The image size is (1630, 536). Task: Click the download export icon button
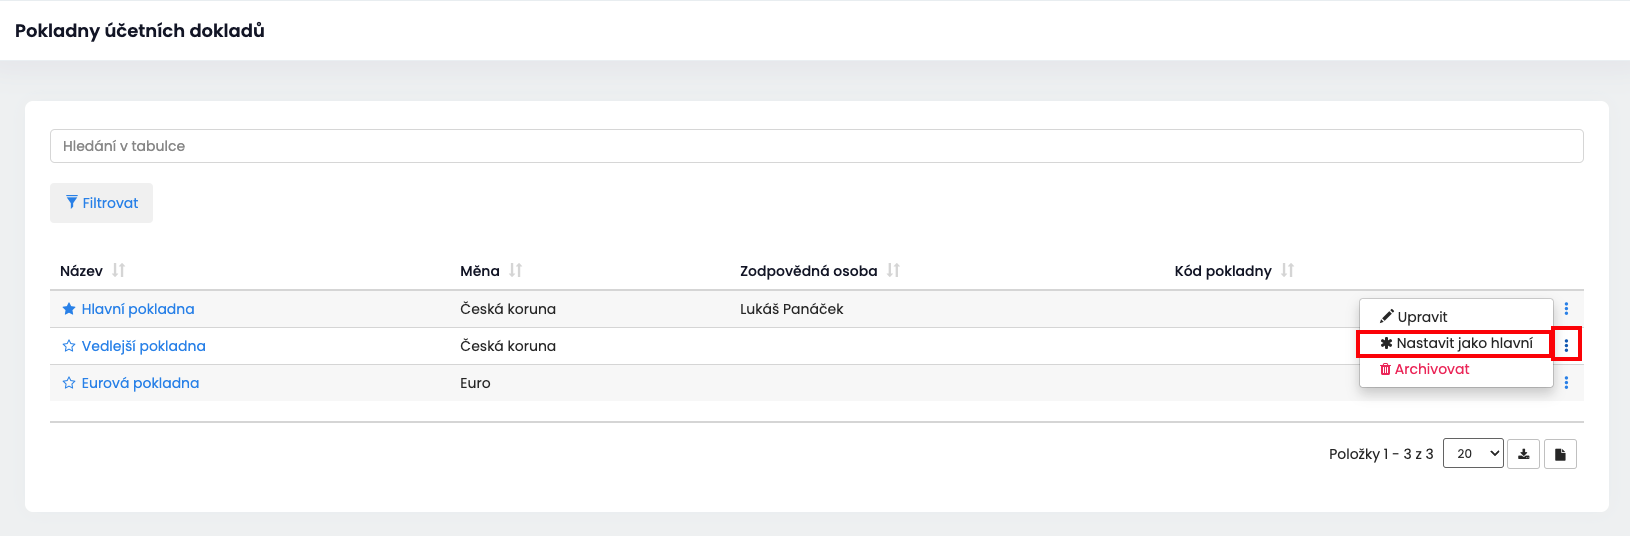coord(1523,454)
